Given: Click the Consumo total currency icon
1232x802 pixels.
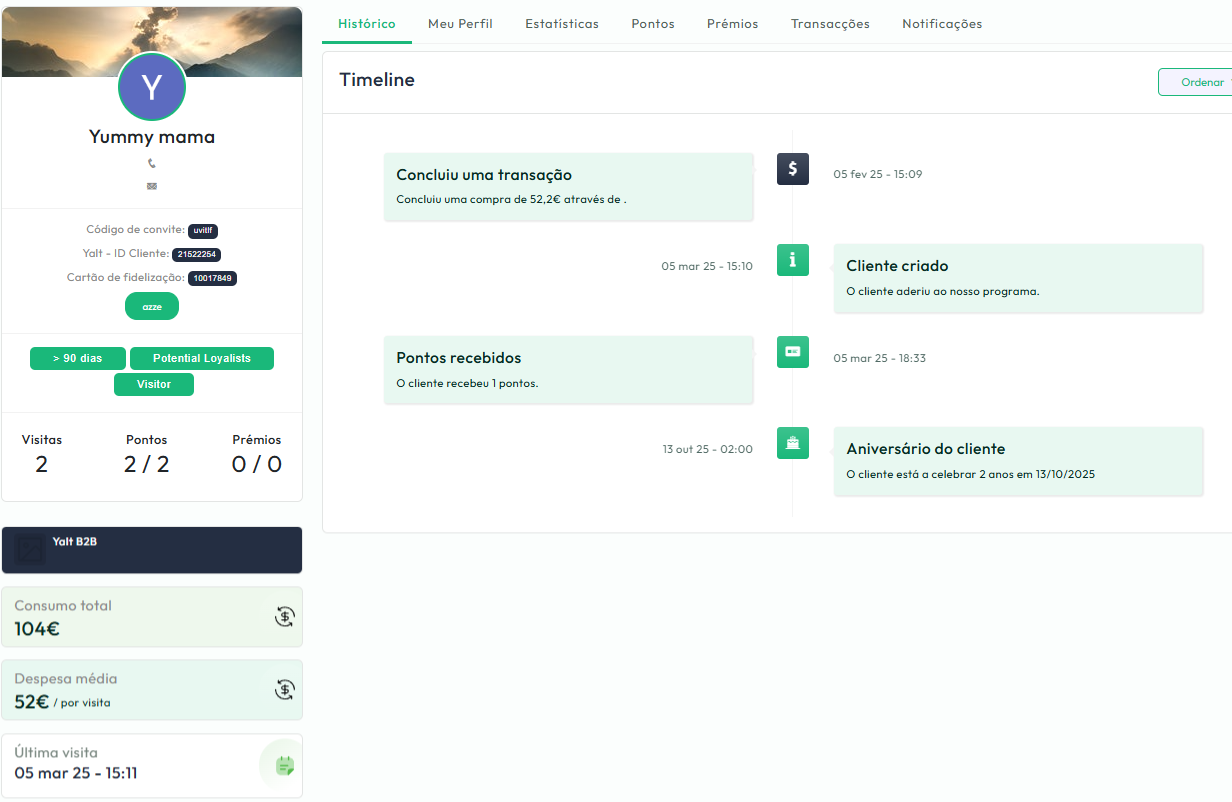Looking at the screenshot, I should coord(285,617).
